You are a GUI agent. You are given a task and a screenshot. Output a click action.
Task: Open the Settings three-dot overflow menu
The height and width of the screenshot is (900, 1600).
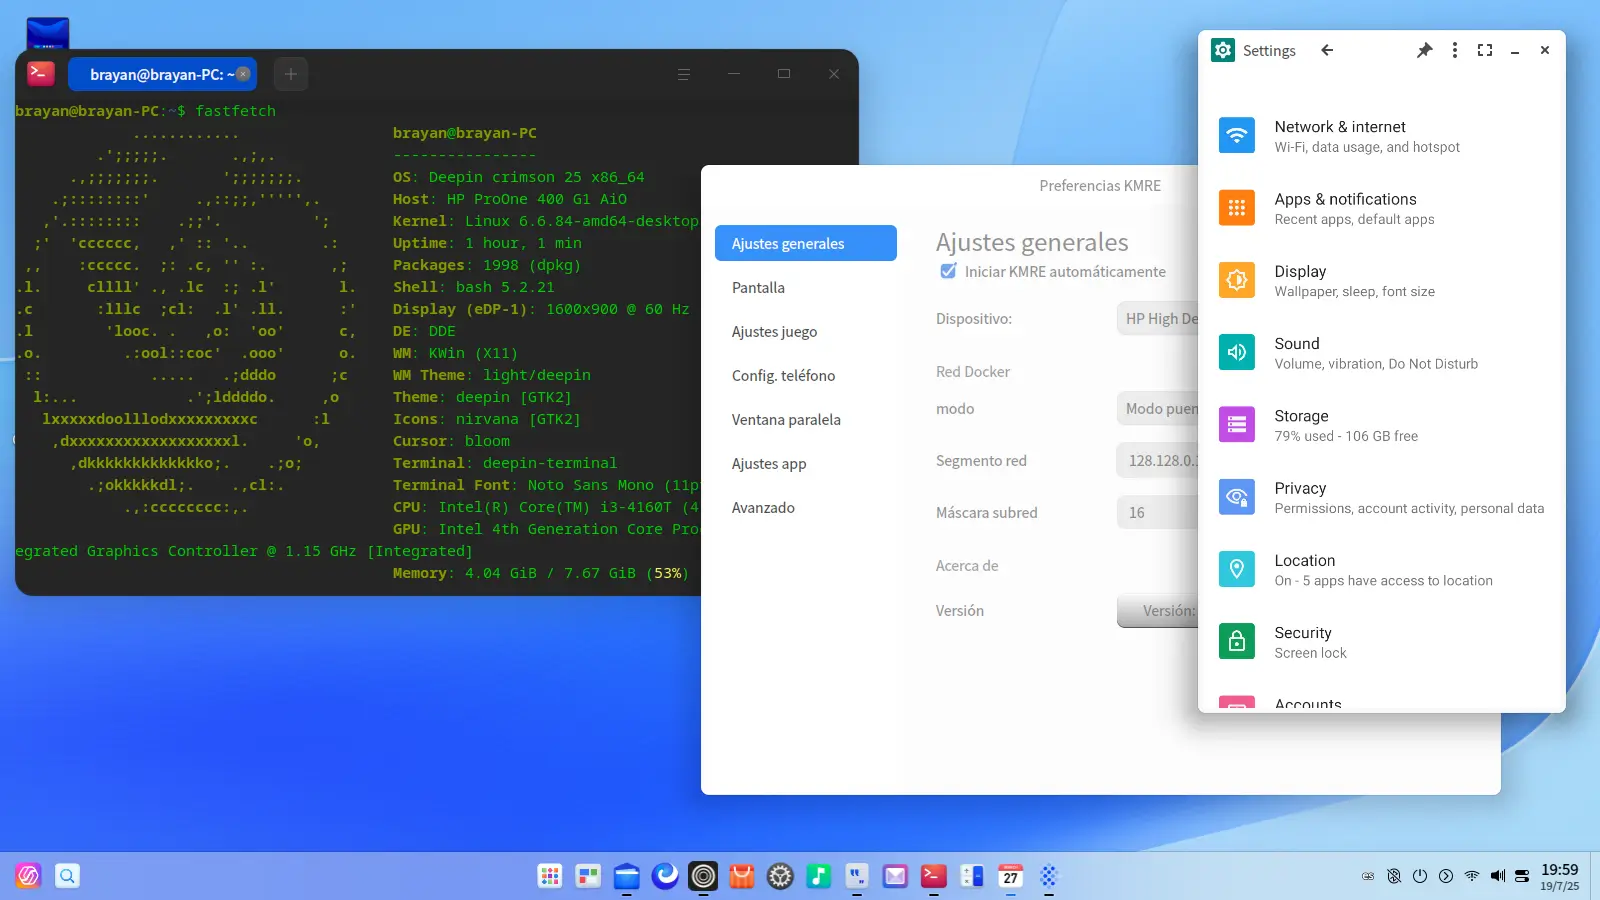pos(1455,50)
